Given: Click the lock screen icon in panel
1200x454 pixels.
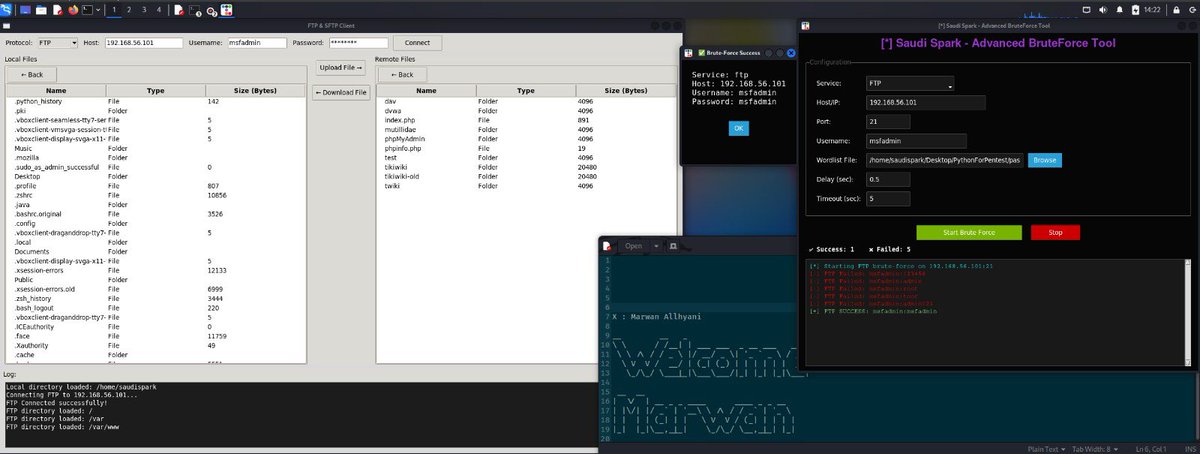Looking at the screenshot, I should click(1174, 9).
